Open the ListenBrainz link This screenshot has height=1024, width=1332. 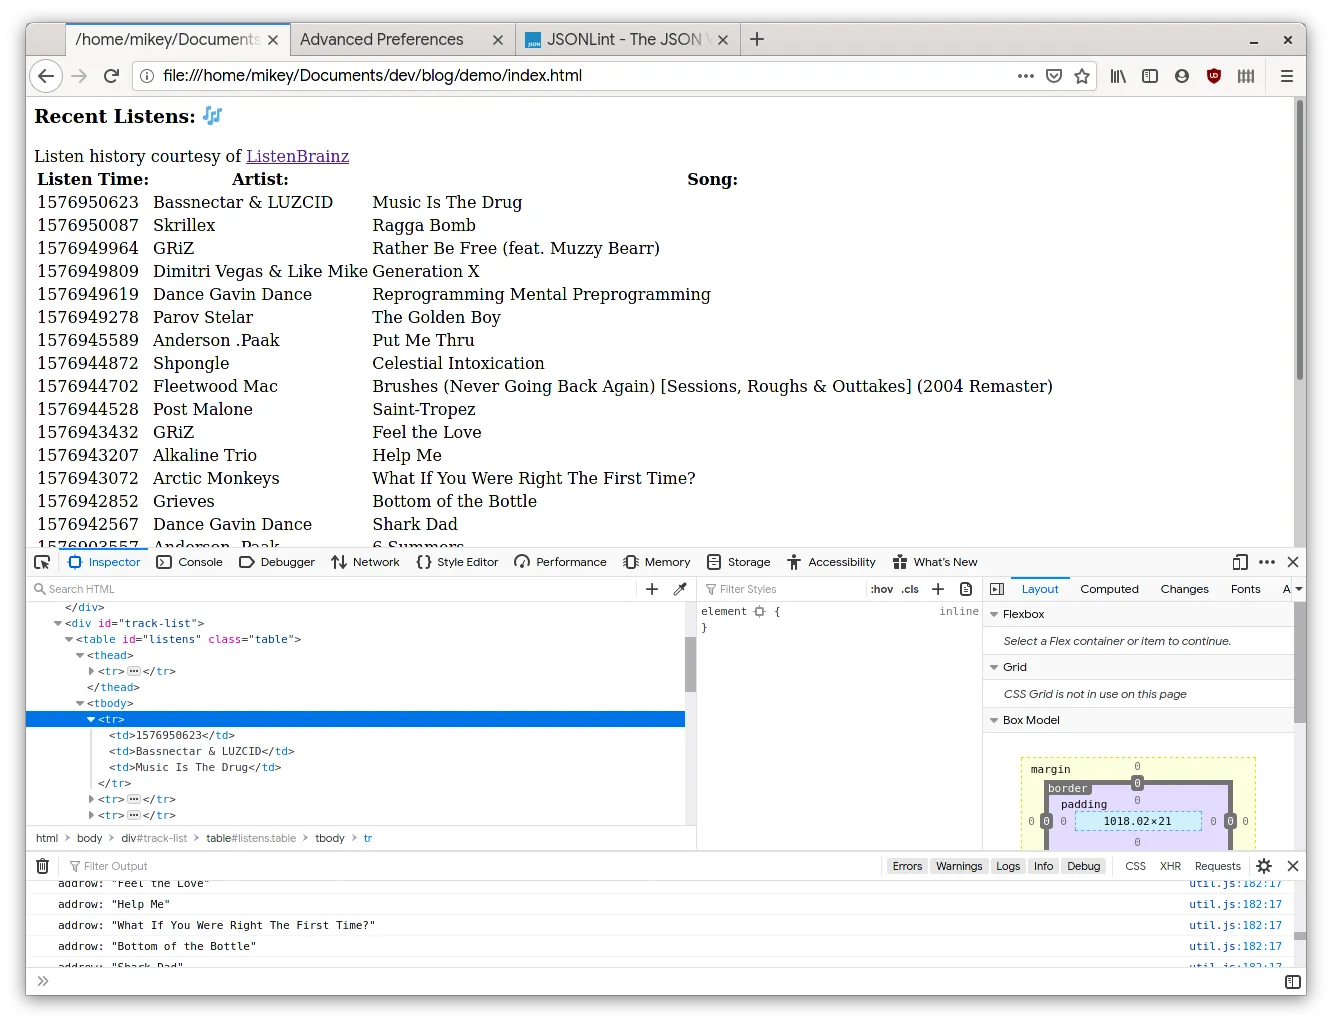[297, 156]
